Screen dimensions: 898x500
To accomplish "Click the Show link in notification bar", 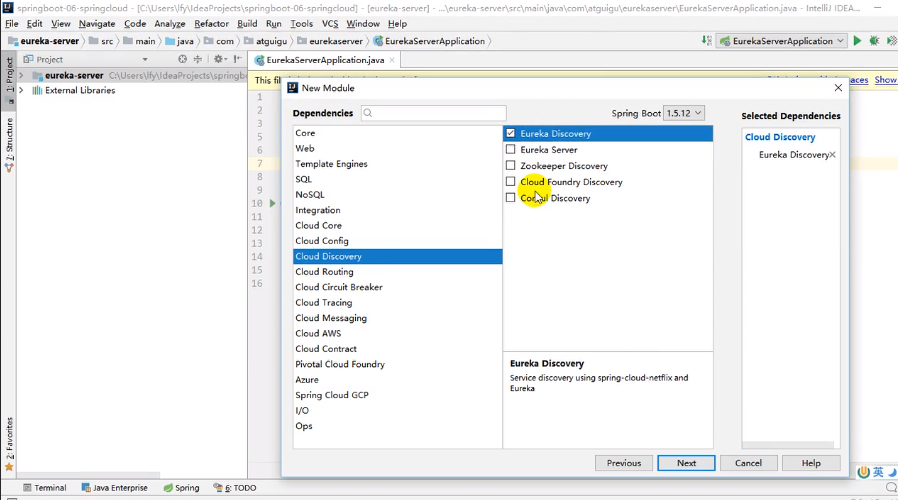I will tap(885, 80).
